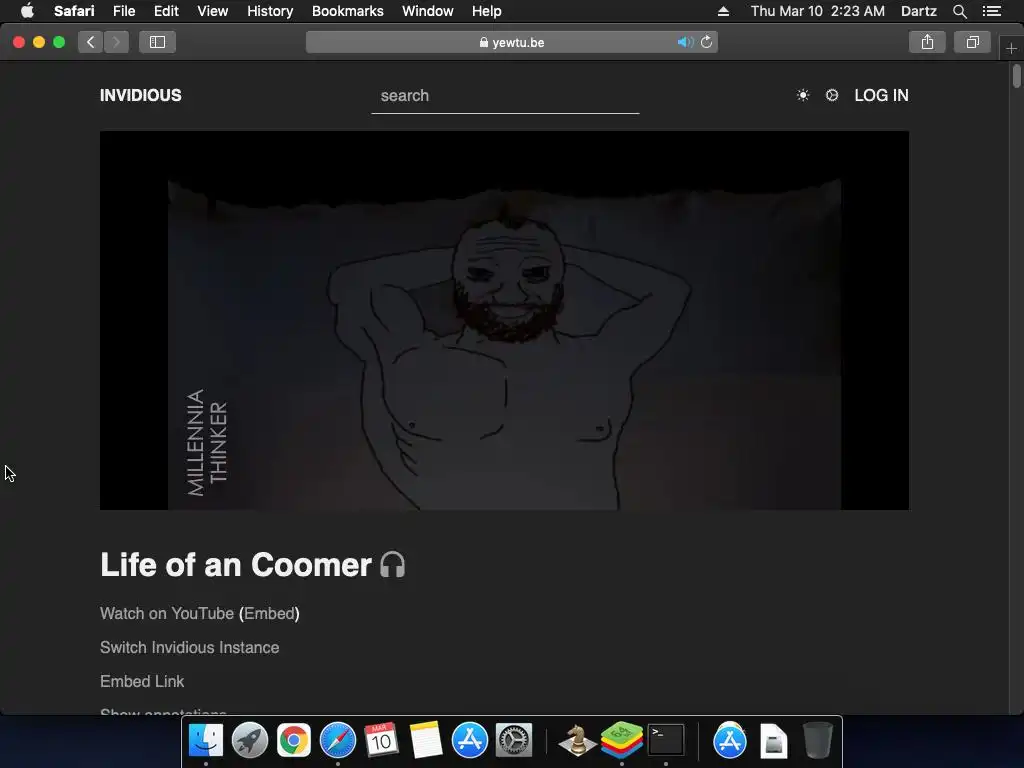
Task: Open the date and time in menu bar
Action: pyautogui.click(x=818, y=11)
